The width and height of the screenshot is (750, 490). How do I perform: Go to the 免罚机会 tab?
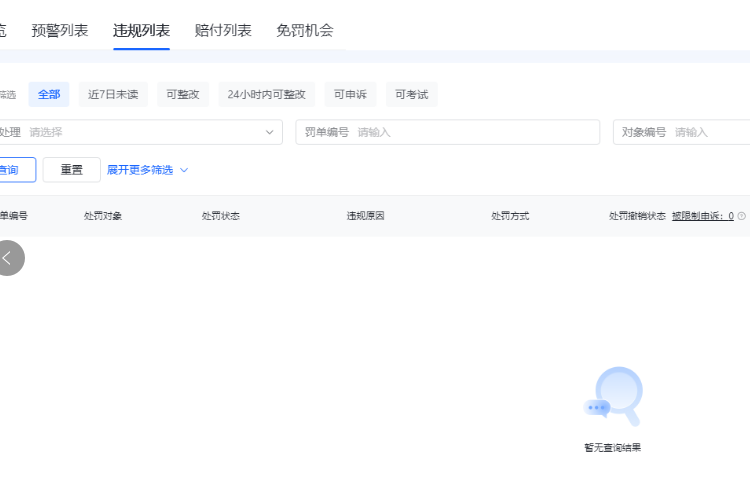click(305, 31)
